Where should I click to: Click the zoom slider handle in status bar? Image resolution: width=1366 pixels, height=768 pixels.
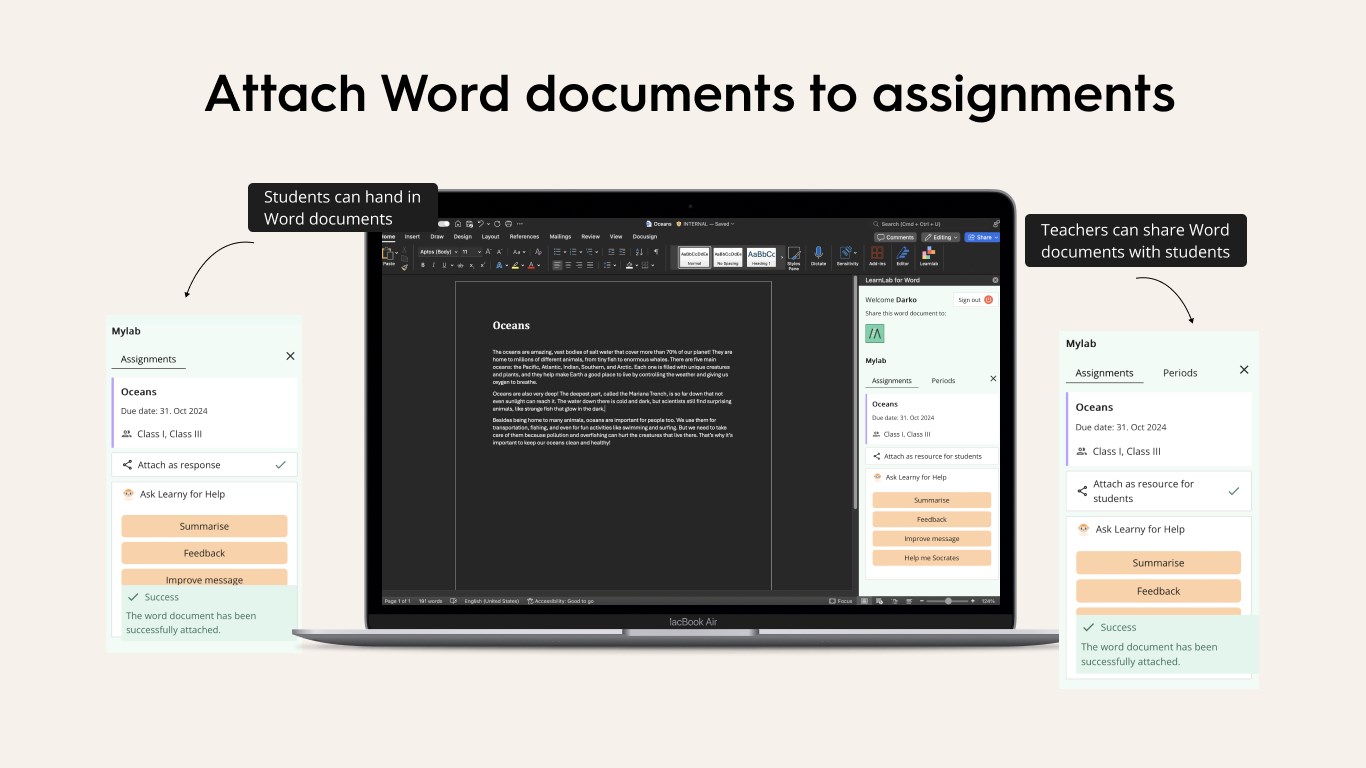point(948,601)
